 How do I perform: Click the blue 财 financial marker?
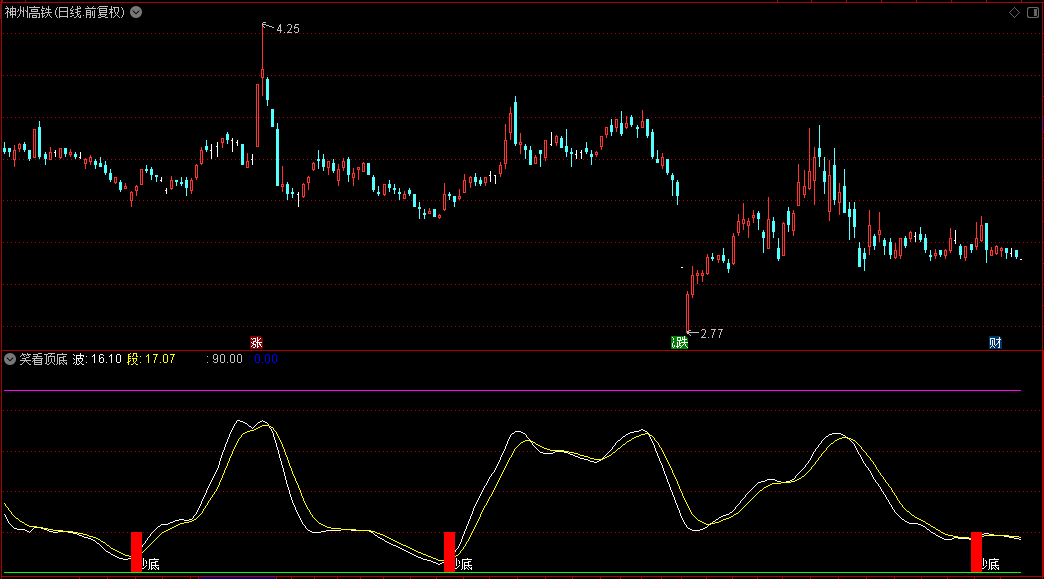coord(995,343)
